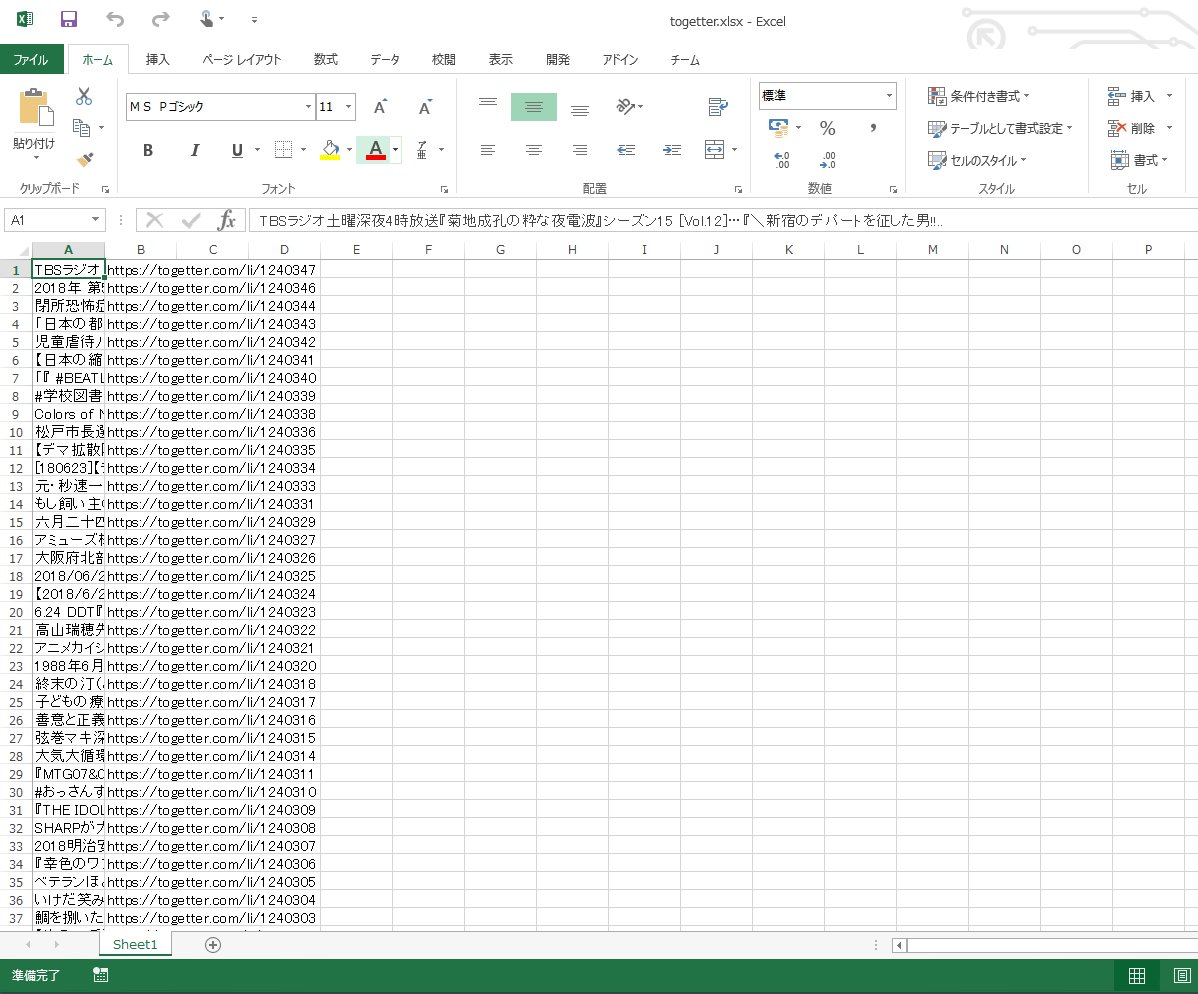Open Customize Quick Access Toolbar
This screenshot has width=1198, height=994.
tap(254, 20)
